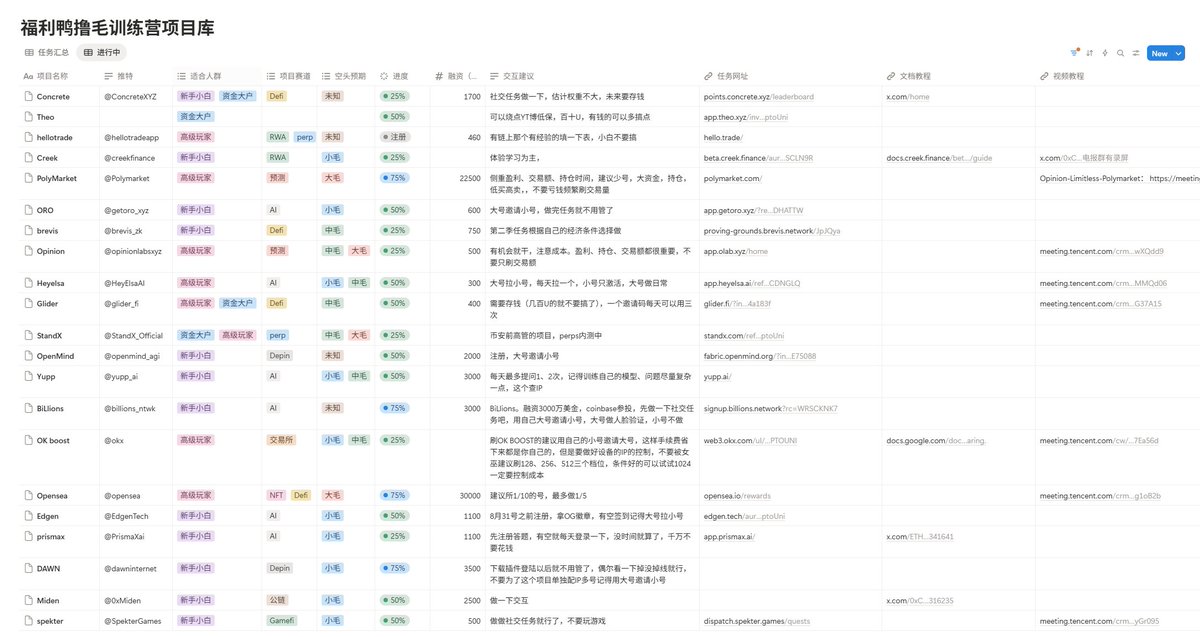
Task: Click the page title 福利鸭撸毛训练营项目库
Action: click(117, 27)
